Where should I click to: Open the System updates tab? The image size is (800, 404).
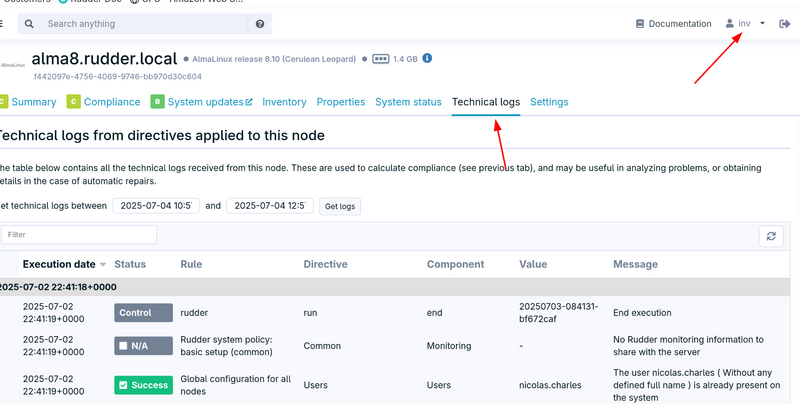[206, 102]
